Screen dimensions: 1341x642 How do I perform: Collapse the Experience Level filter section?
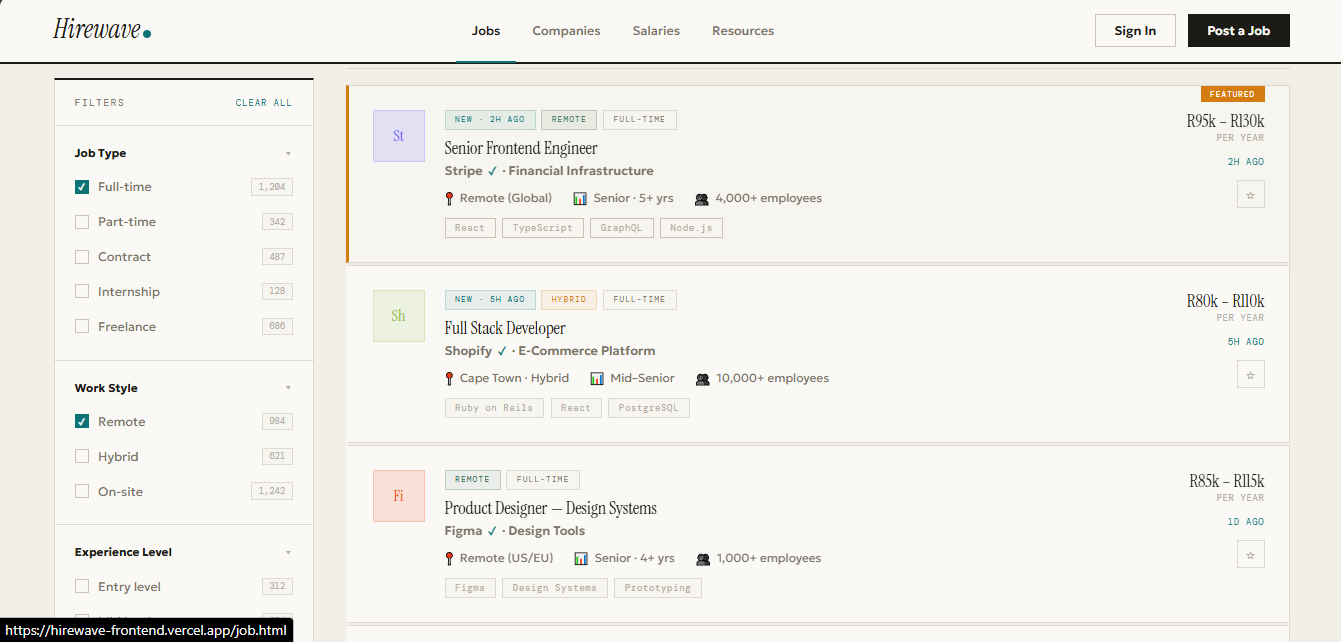288,552
